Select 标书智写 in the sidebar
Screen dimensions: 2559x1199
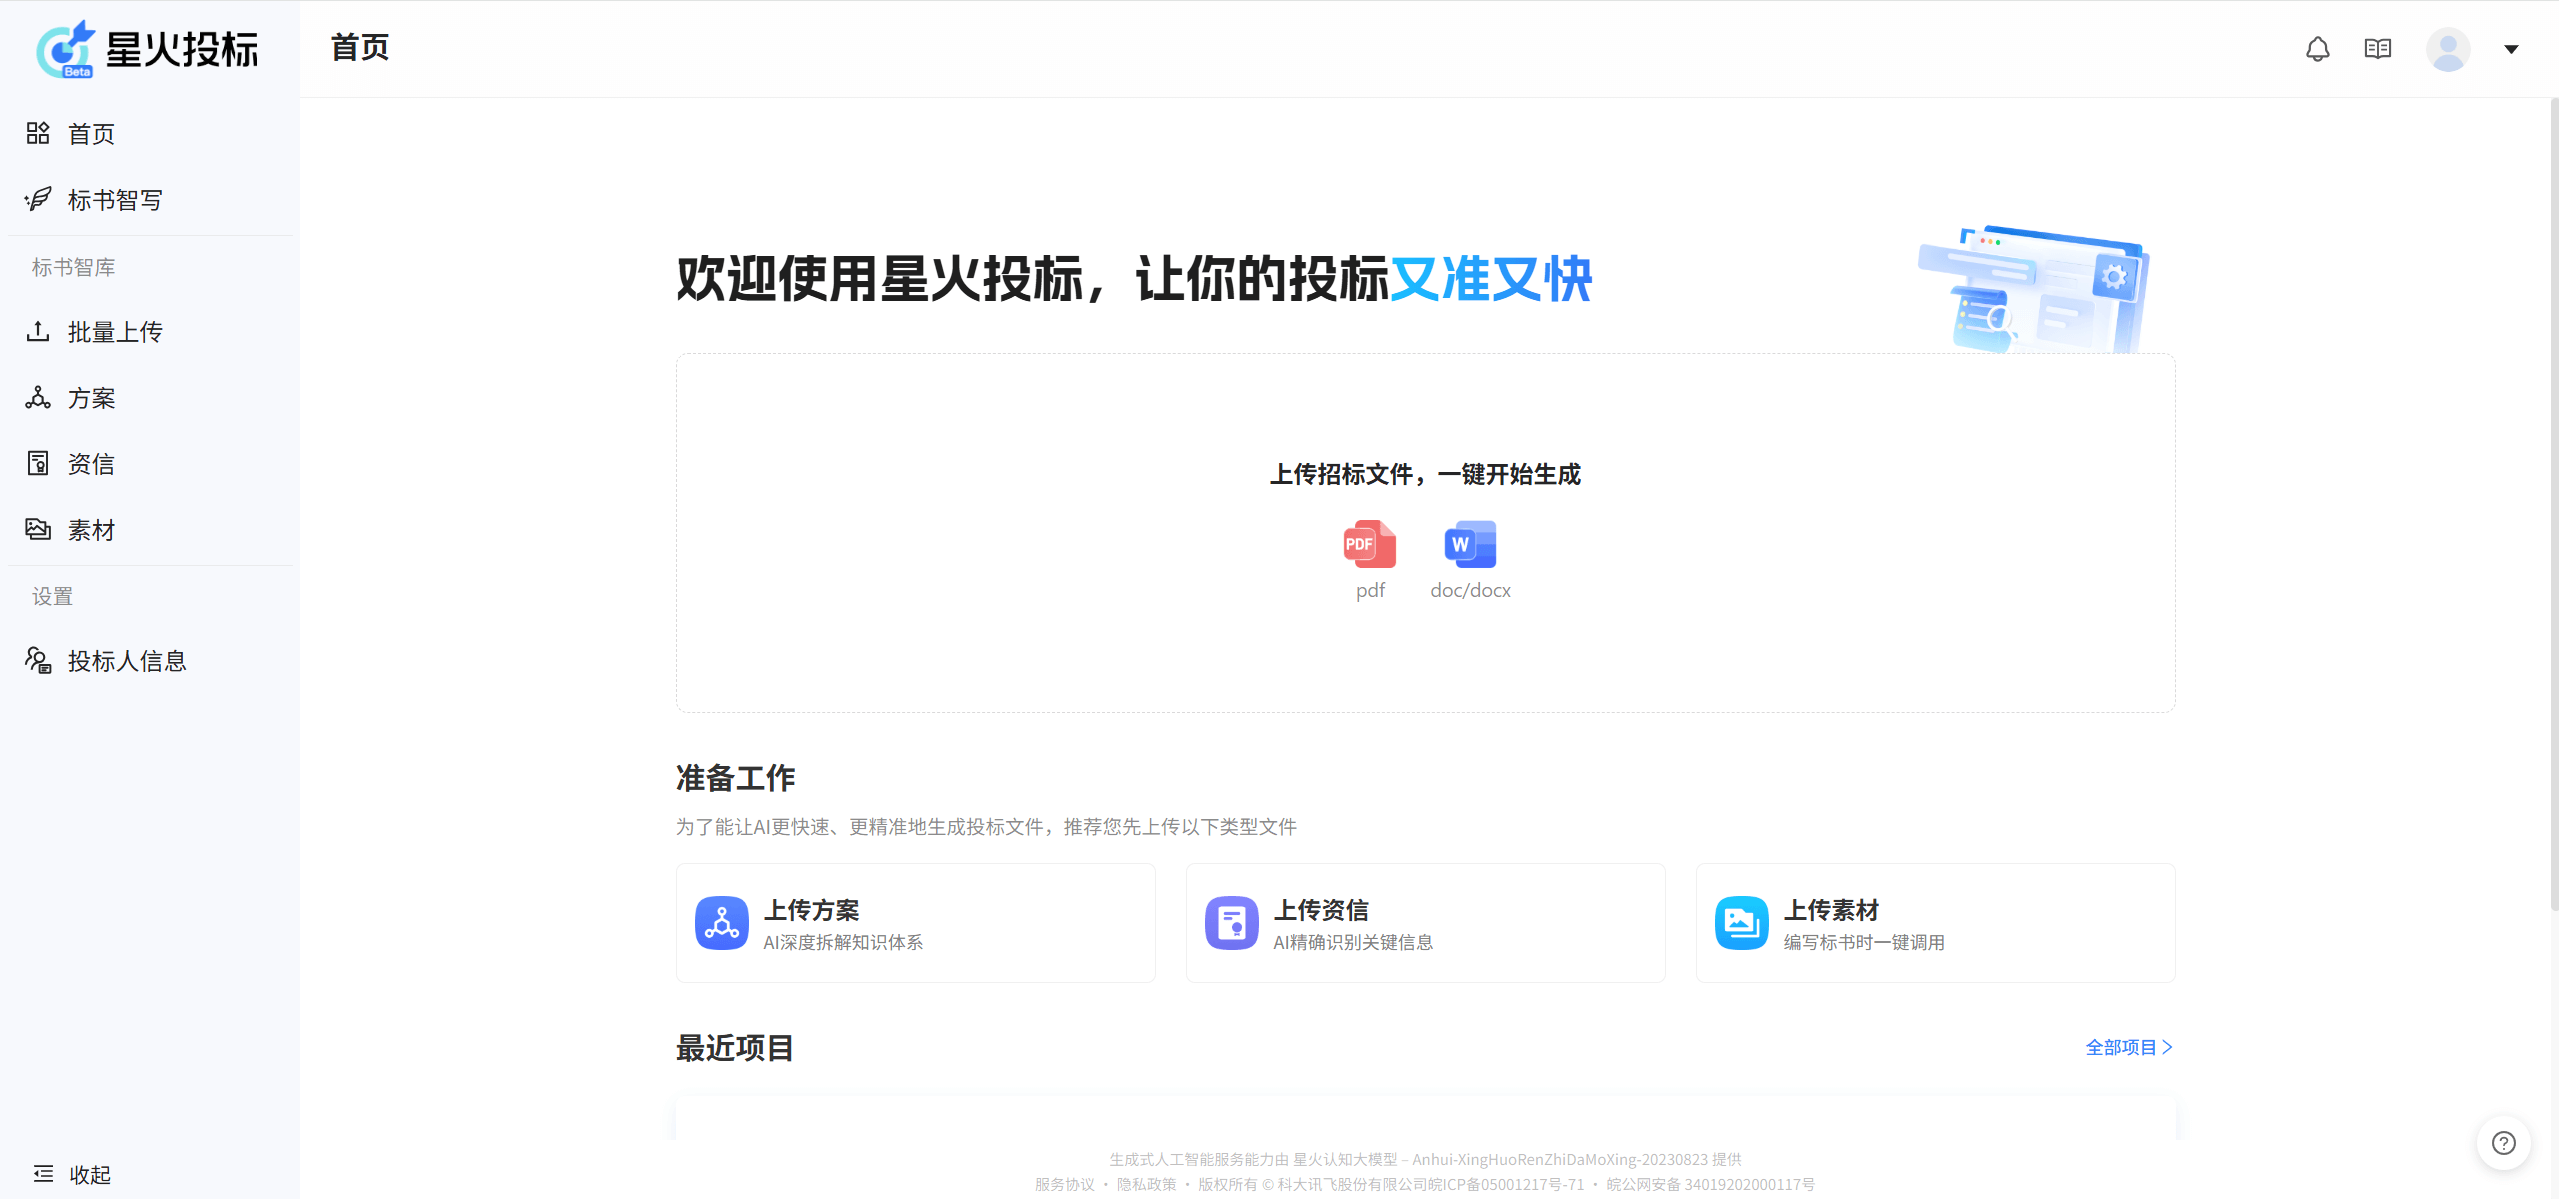(115, 199)
